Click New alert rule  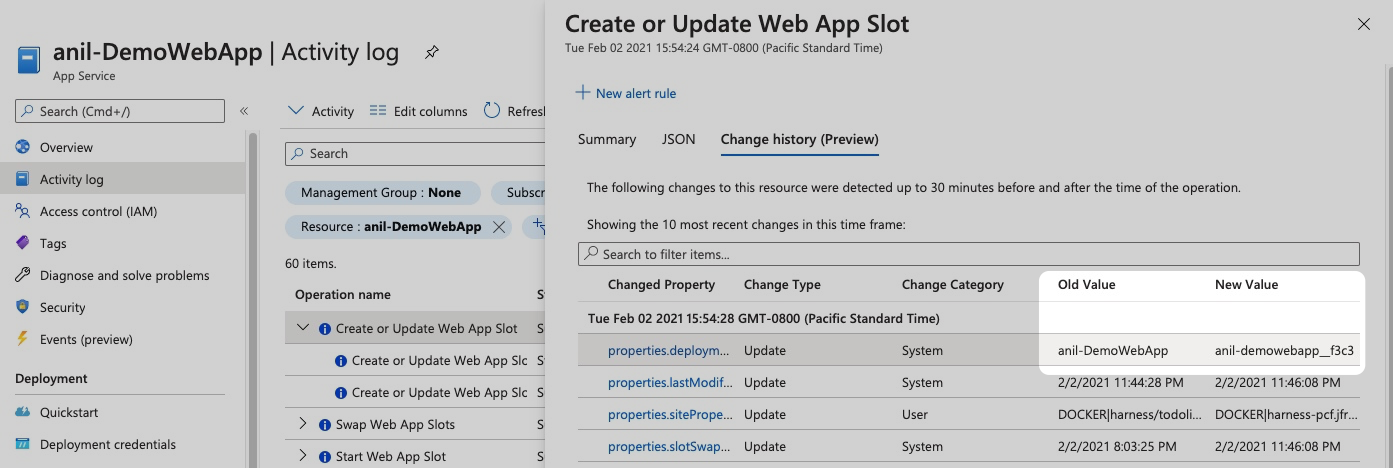click(x=636, y=93)
